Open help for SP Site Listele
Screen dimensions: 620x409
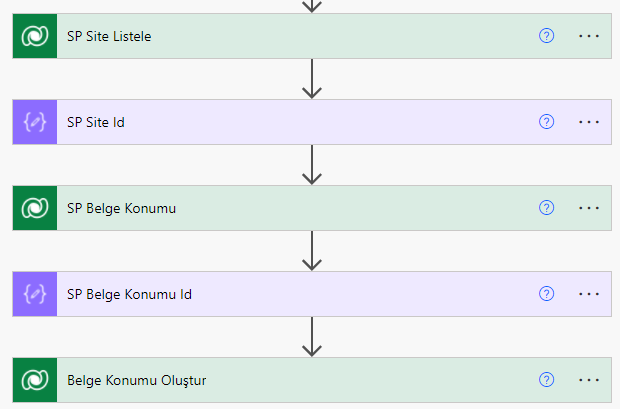[546, 36]
